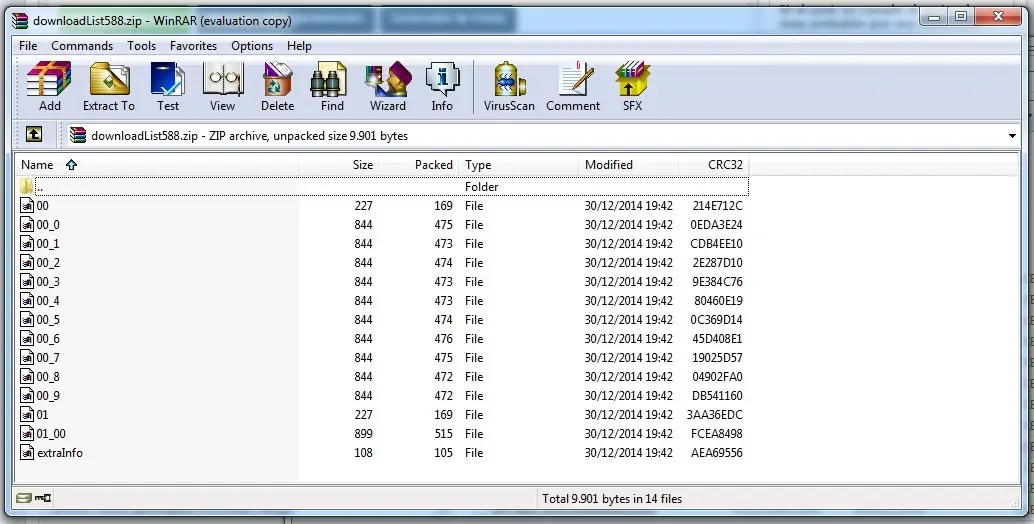This screenshot has width=1034, height=524.
Task: Open the Help menu
Action: tap(299, 45)
